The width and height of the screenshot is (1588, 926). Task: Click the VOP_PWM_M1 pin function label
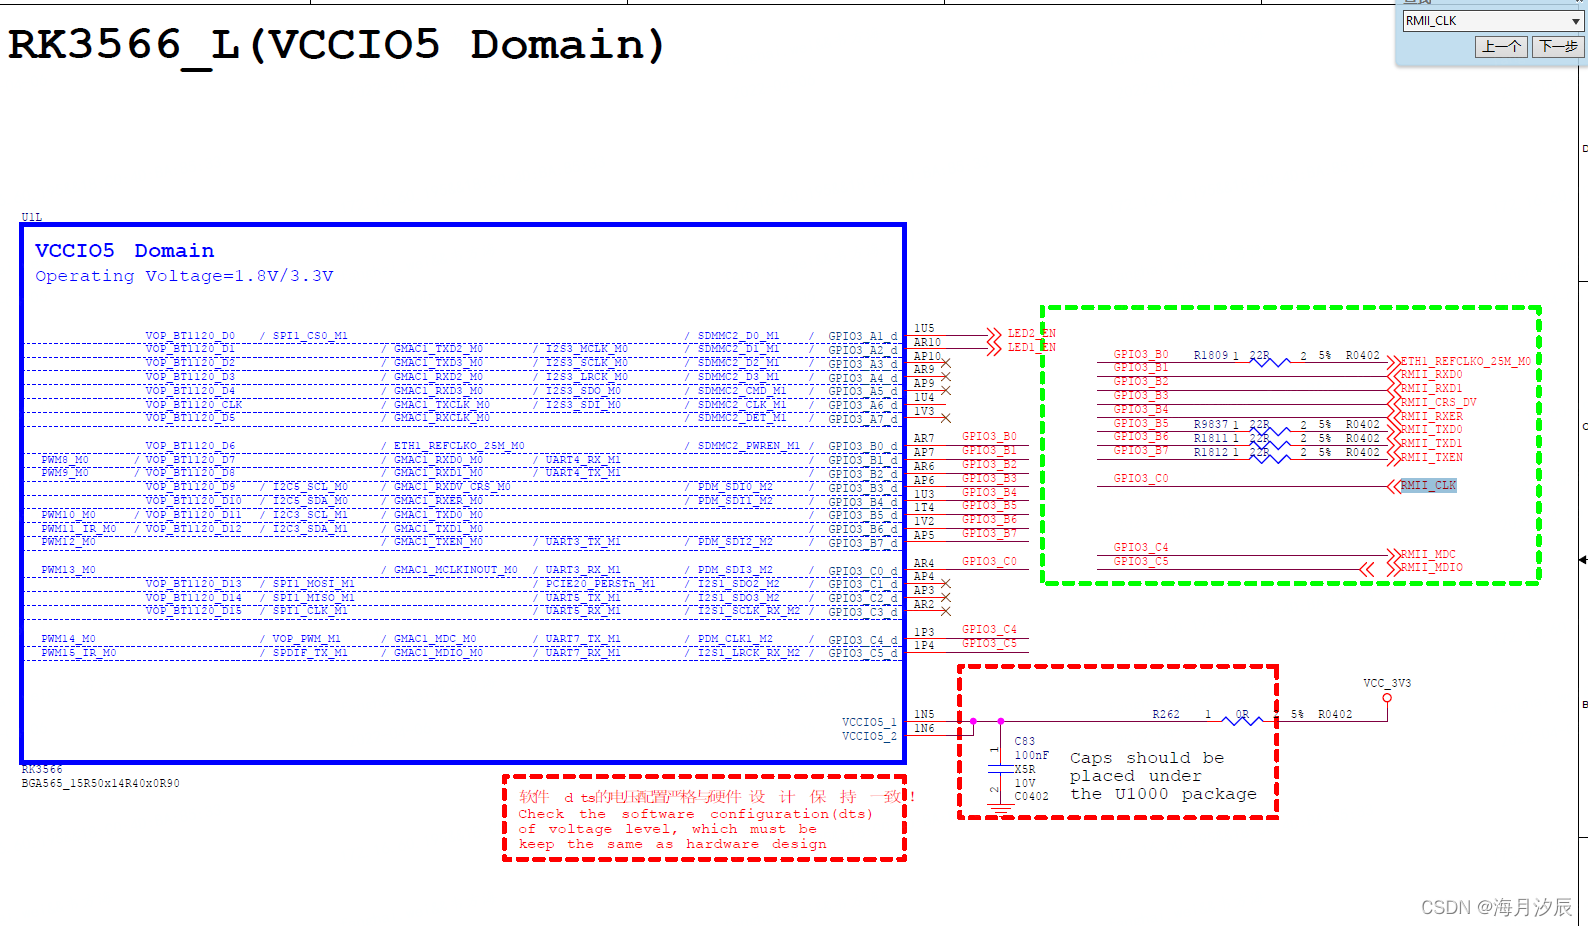point(307,639)
